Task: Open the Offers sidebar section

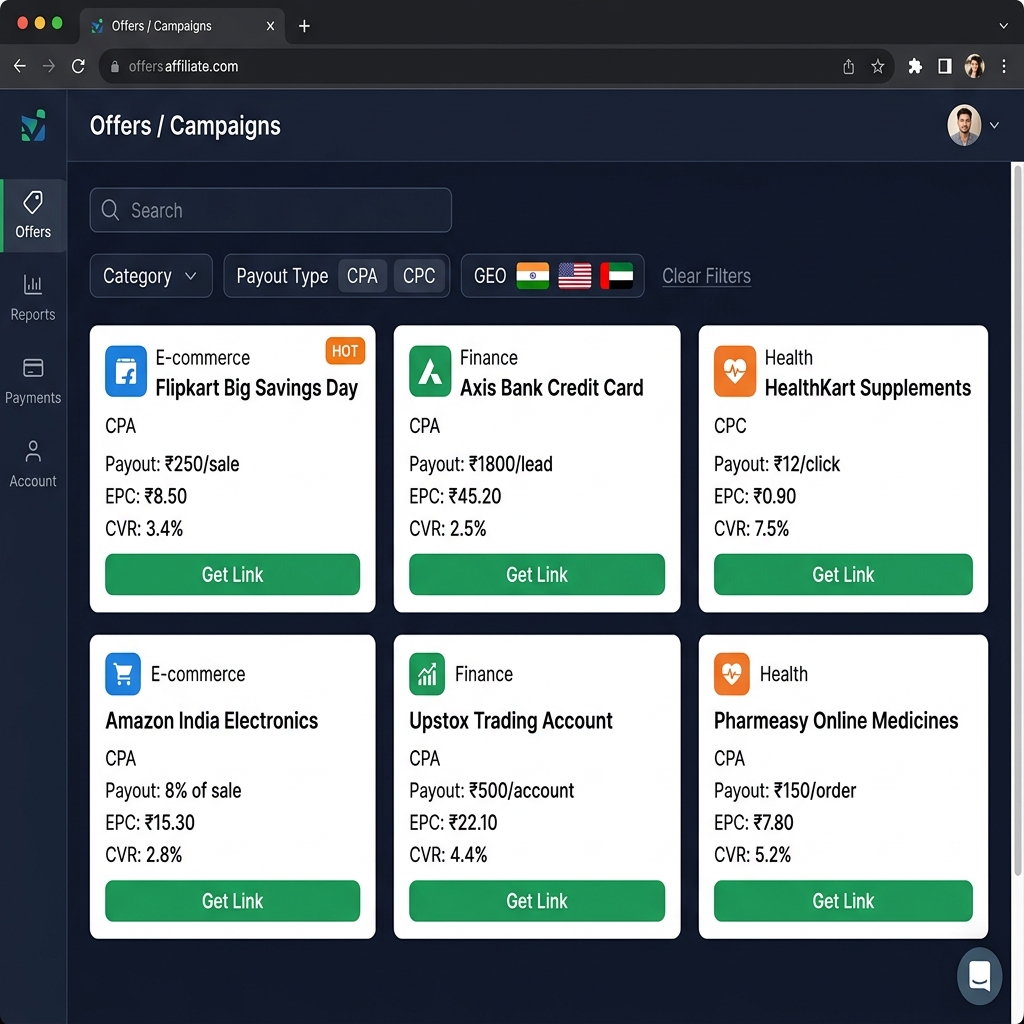Action: 33,216
